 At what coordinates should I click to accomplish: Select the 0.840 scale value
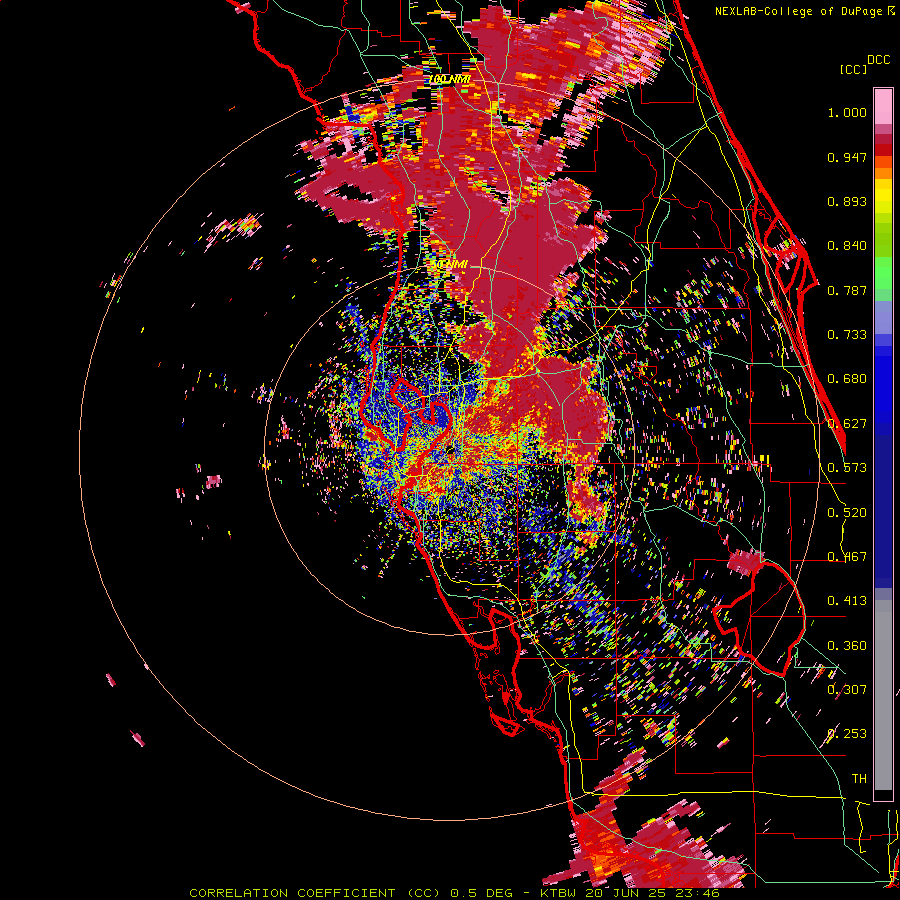pyautogui.click(x=847, y=246)
